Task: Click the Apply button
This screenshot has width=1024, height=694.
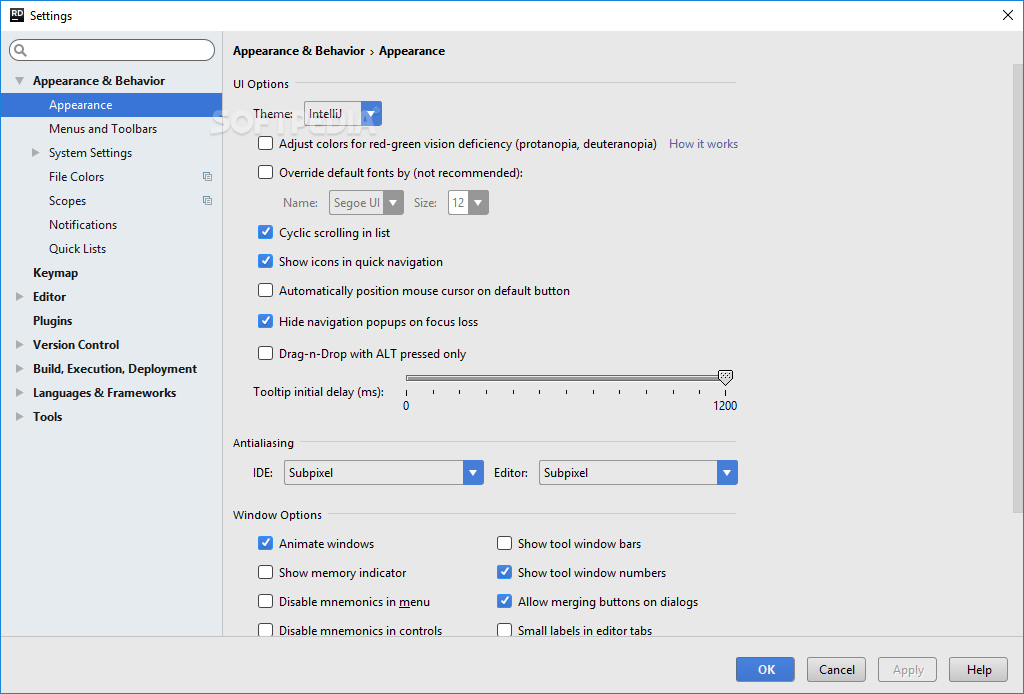Action: point(908,669)
